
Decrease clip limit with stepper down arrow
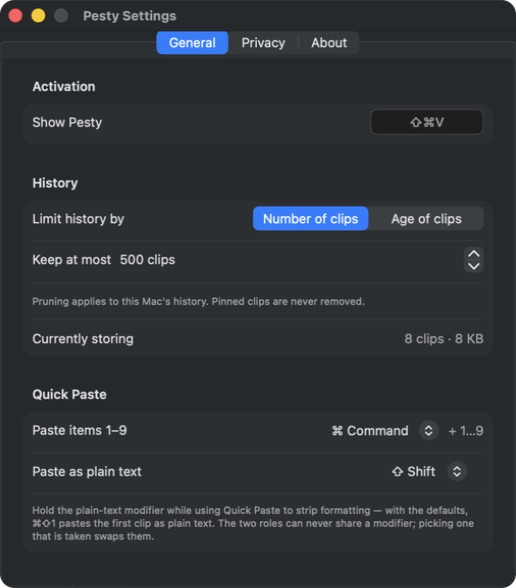(474, 266)
